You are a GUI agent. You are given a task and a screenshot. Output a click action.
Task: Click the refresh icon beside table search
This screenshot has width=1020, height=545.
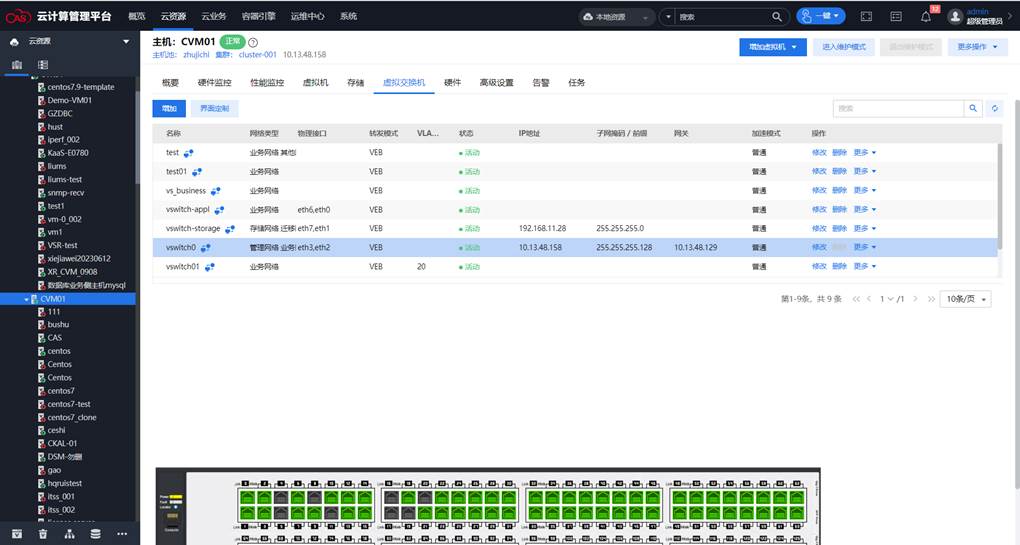(994, 108)
